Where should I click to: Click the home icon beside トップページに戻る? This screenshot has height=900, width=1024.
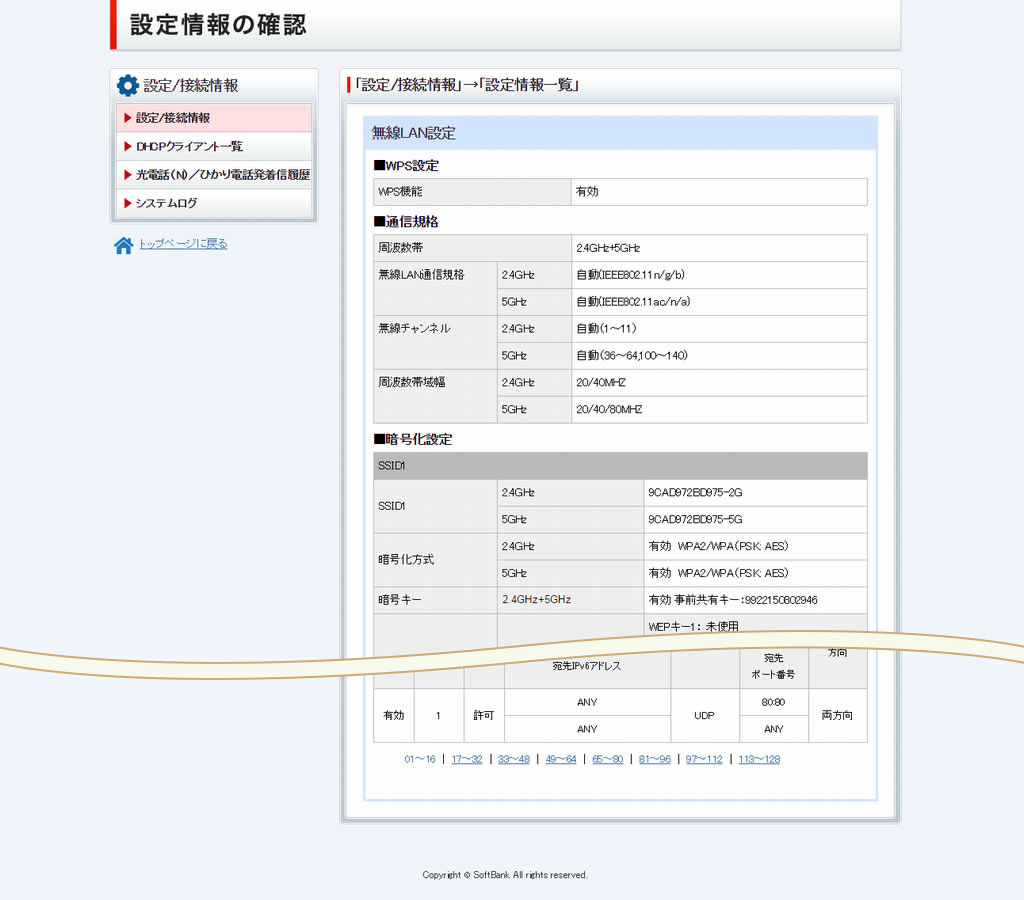(123, 245)
